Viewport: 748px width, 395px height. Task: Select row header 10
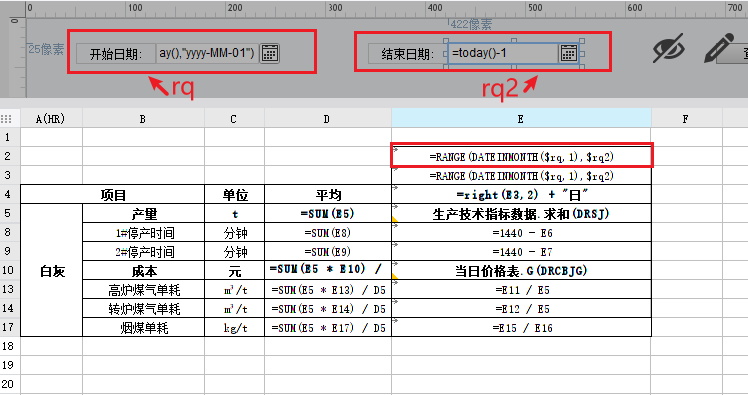(10, 270)
